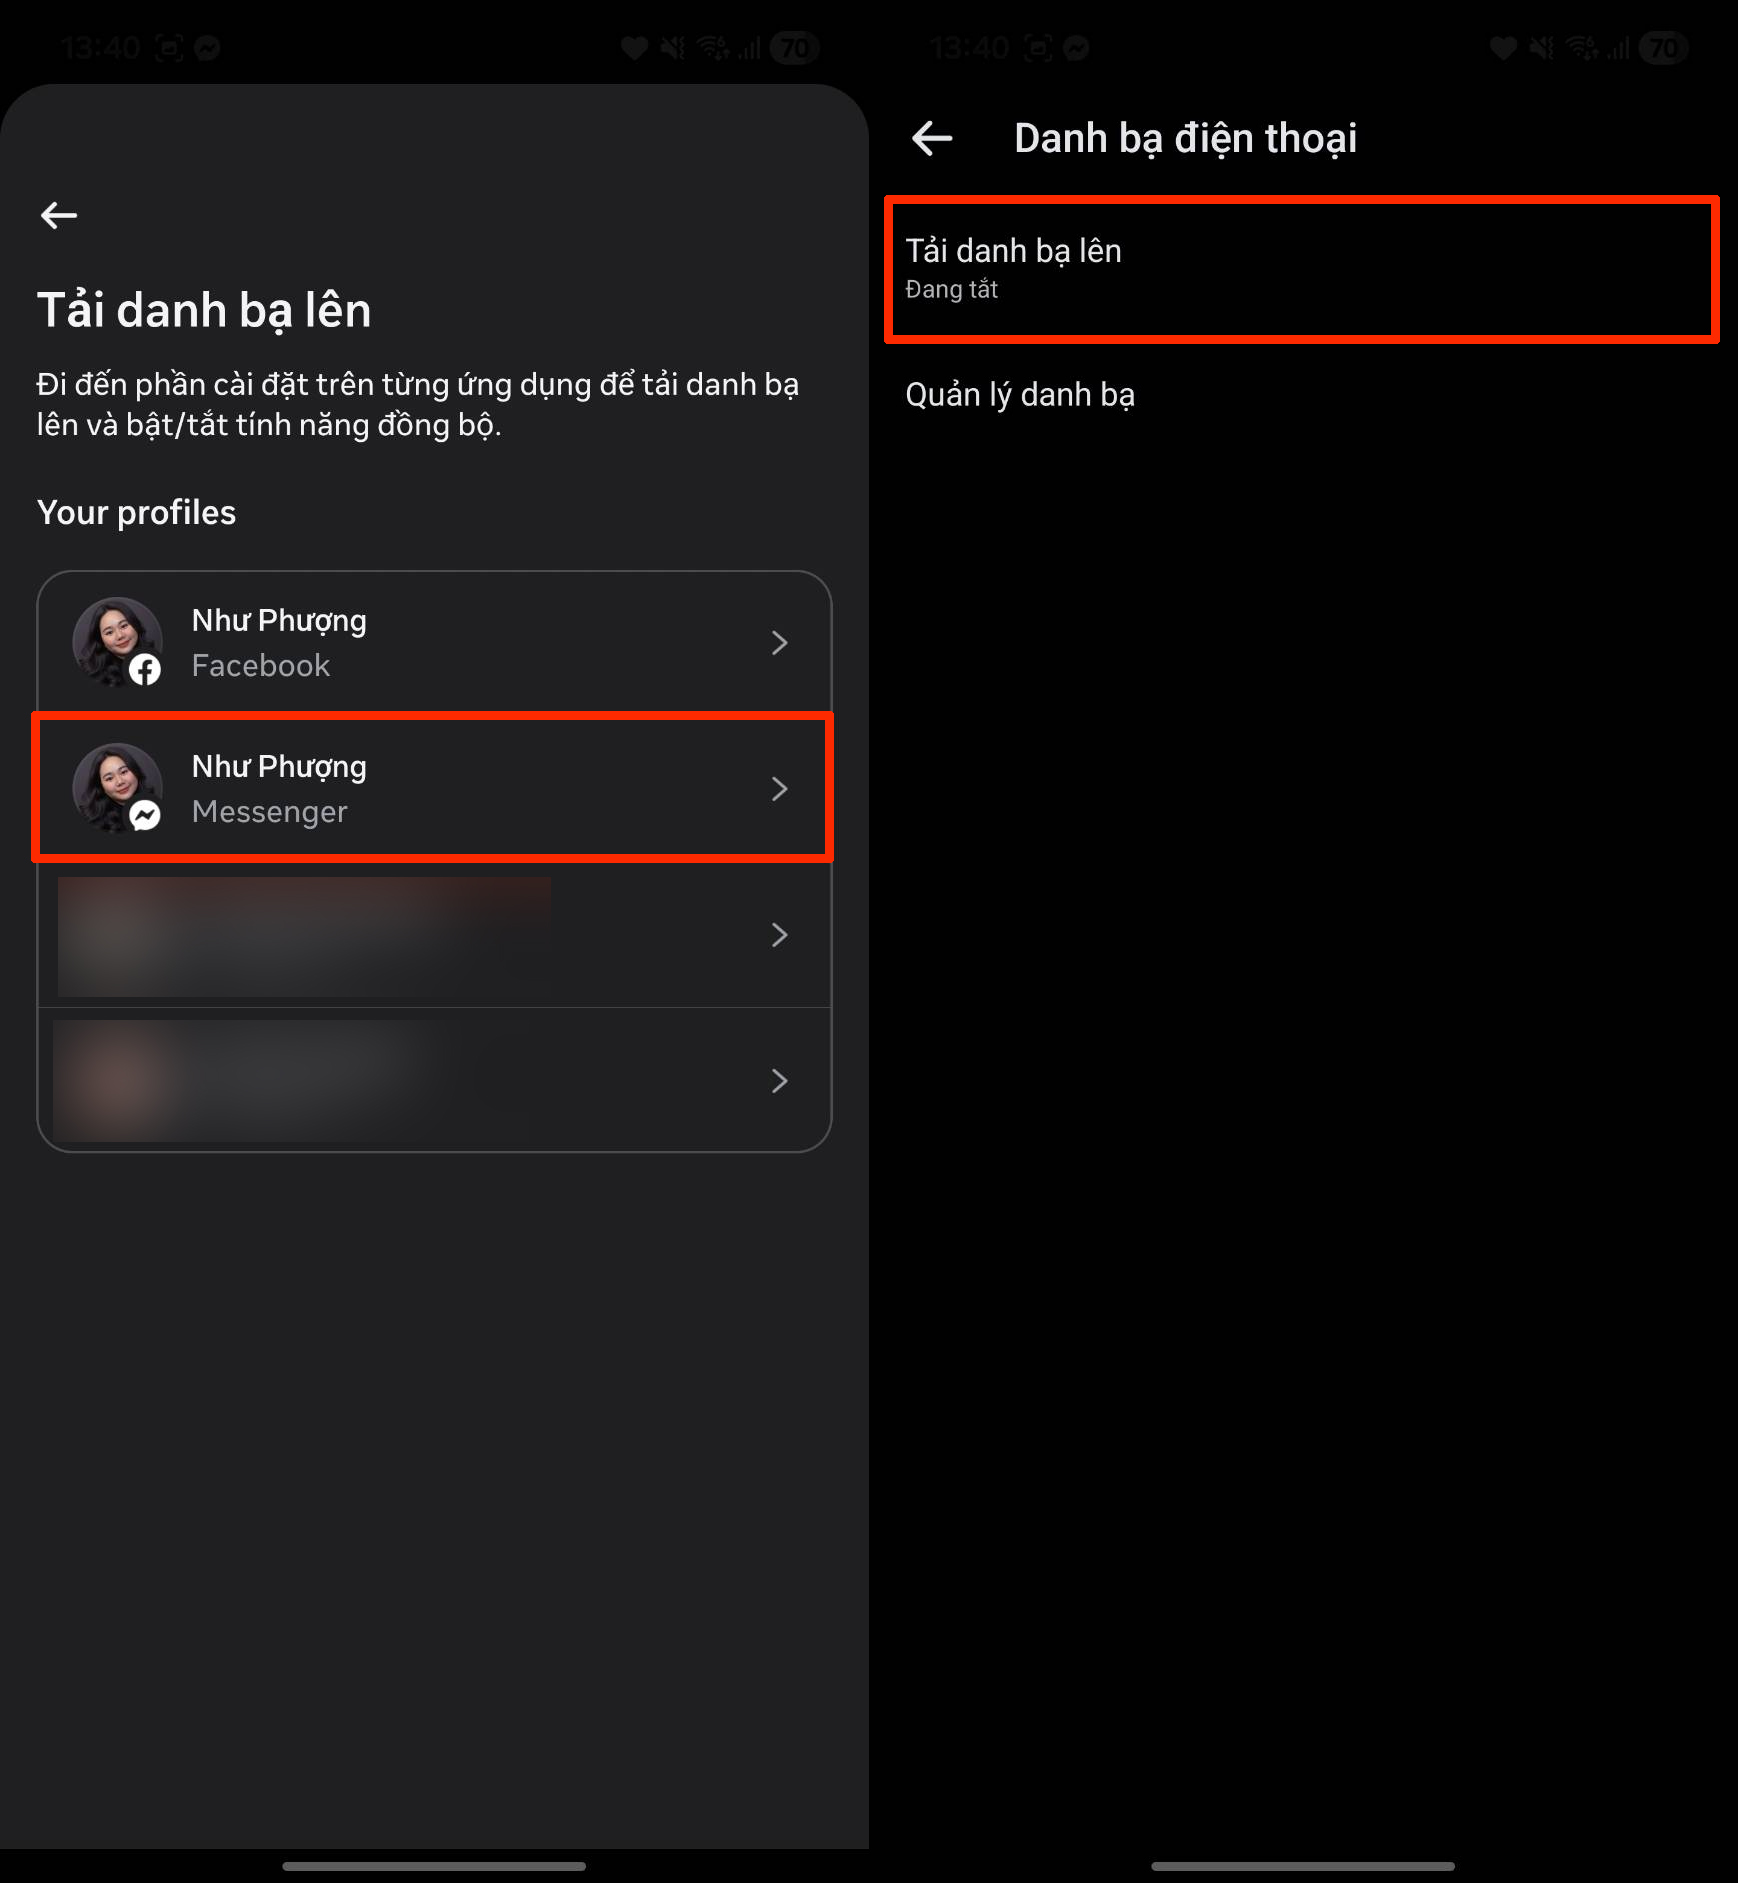Tap chevron on the last blurred profile row
This screenshot has height=1883, width=1738.
coord(780,1081)
